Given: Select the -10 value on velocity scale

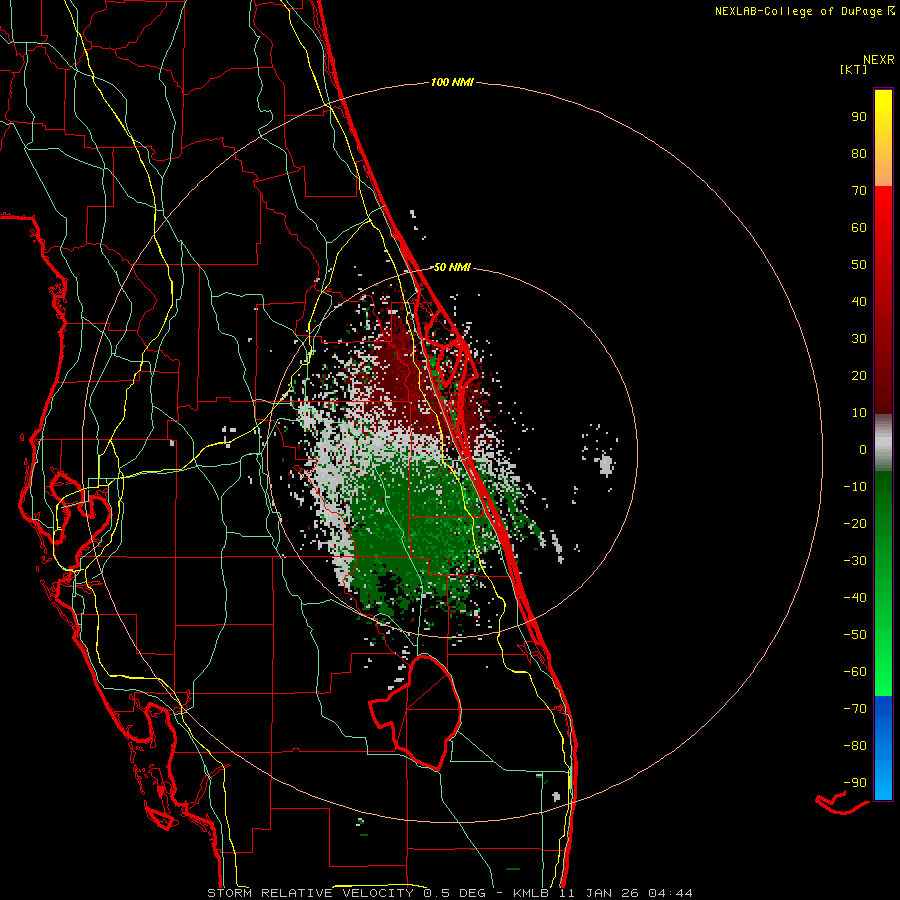Looking at the screenshot, I should [855, 487].
